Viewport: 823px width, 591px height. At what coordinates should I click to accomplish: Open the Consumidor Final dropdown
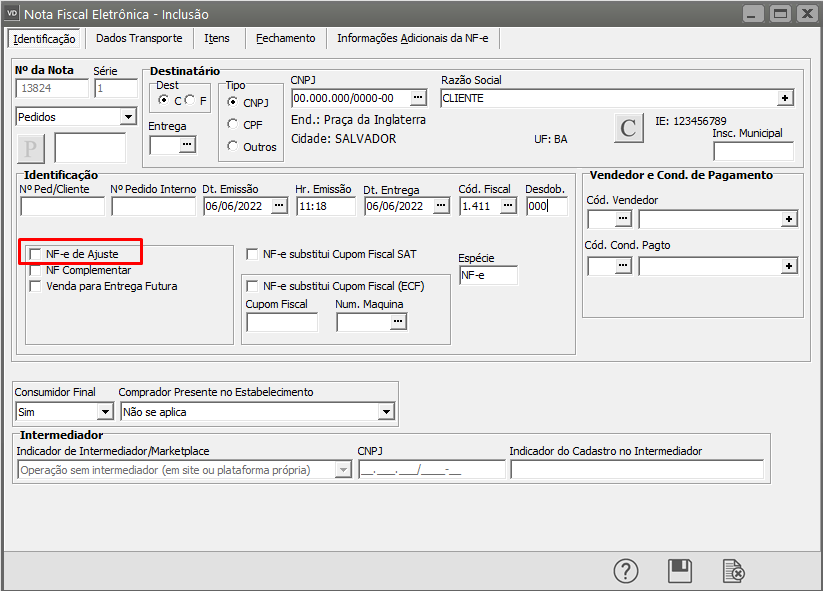(105, 411)
